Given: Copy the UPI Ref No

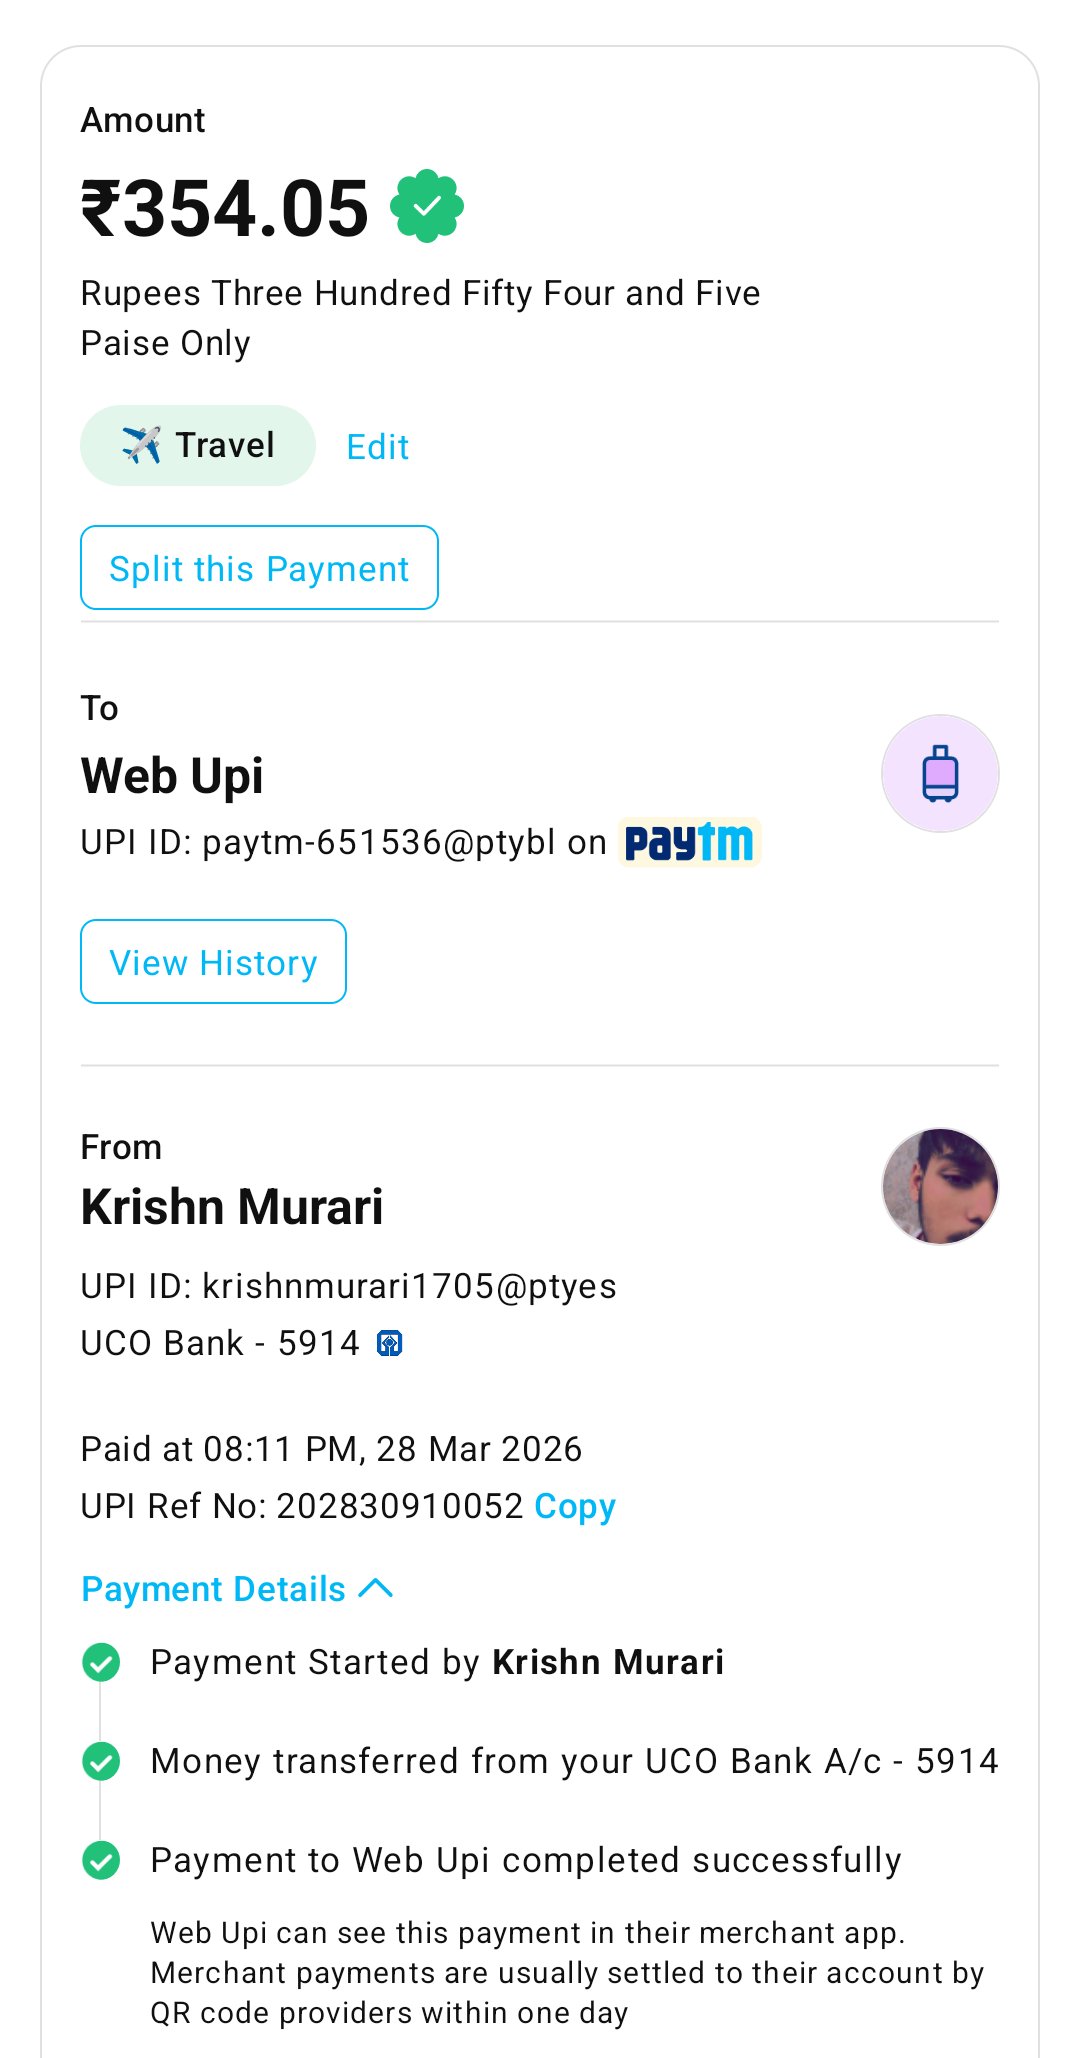Looking at the screenshot, I should pyautogui.click(x=575, y=1506).
